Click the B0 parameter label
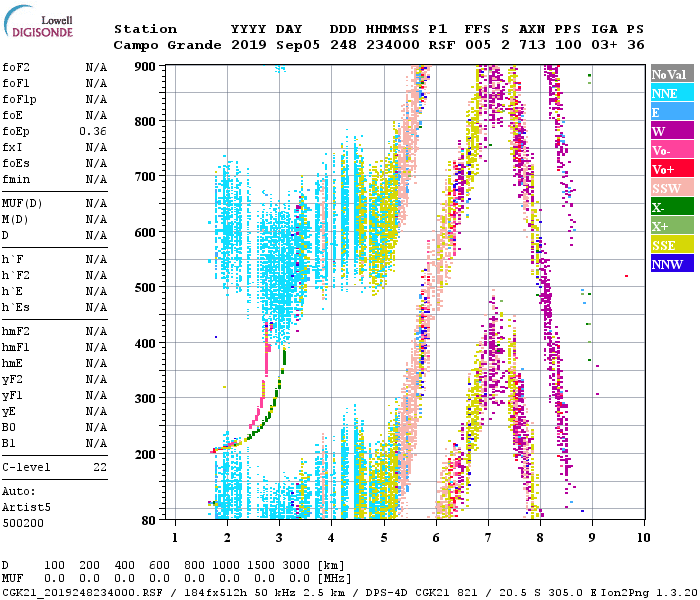The width and height of the screenshot is (700, 600). pos(9,428)
